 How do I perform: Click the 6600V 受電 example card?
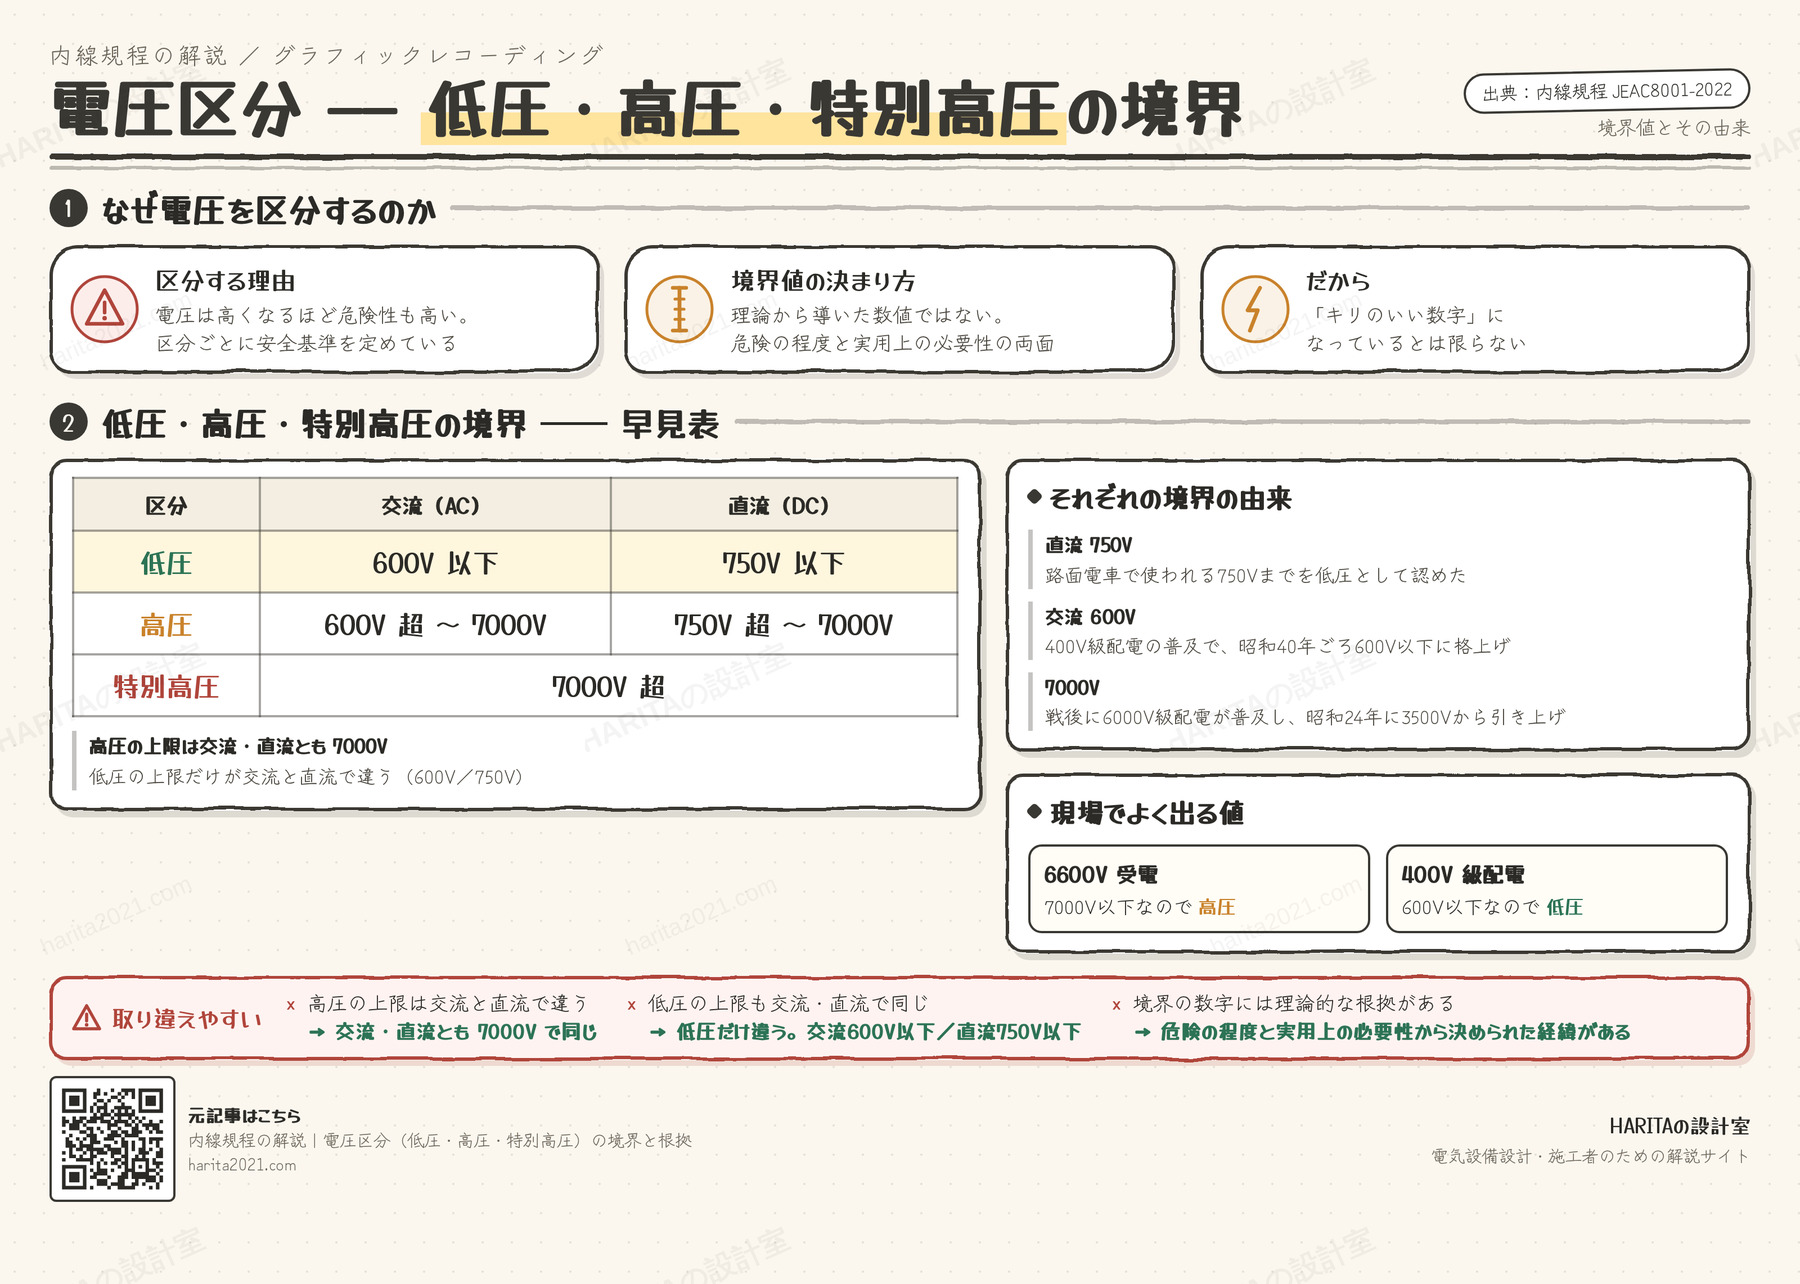(x=1199, y=889)
